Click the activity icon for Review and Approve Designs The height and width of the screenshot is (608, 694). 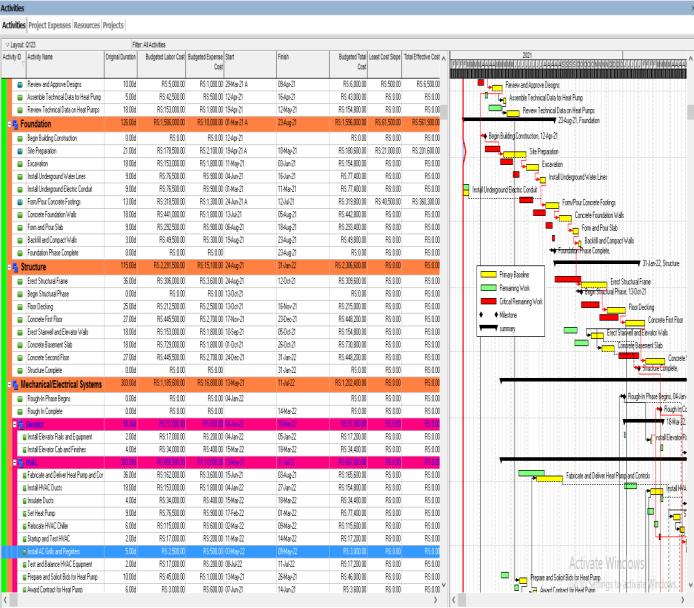pos(20,85)
